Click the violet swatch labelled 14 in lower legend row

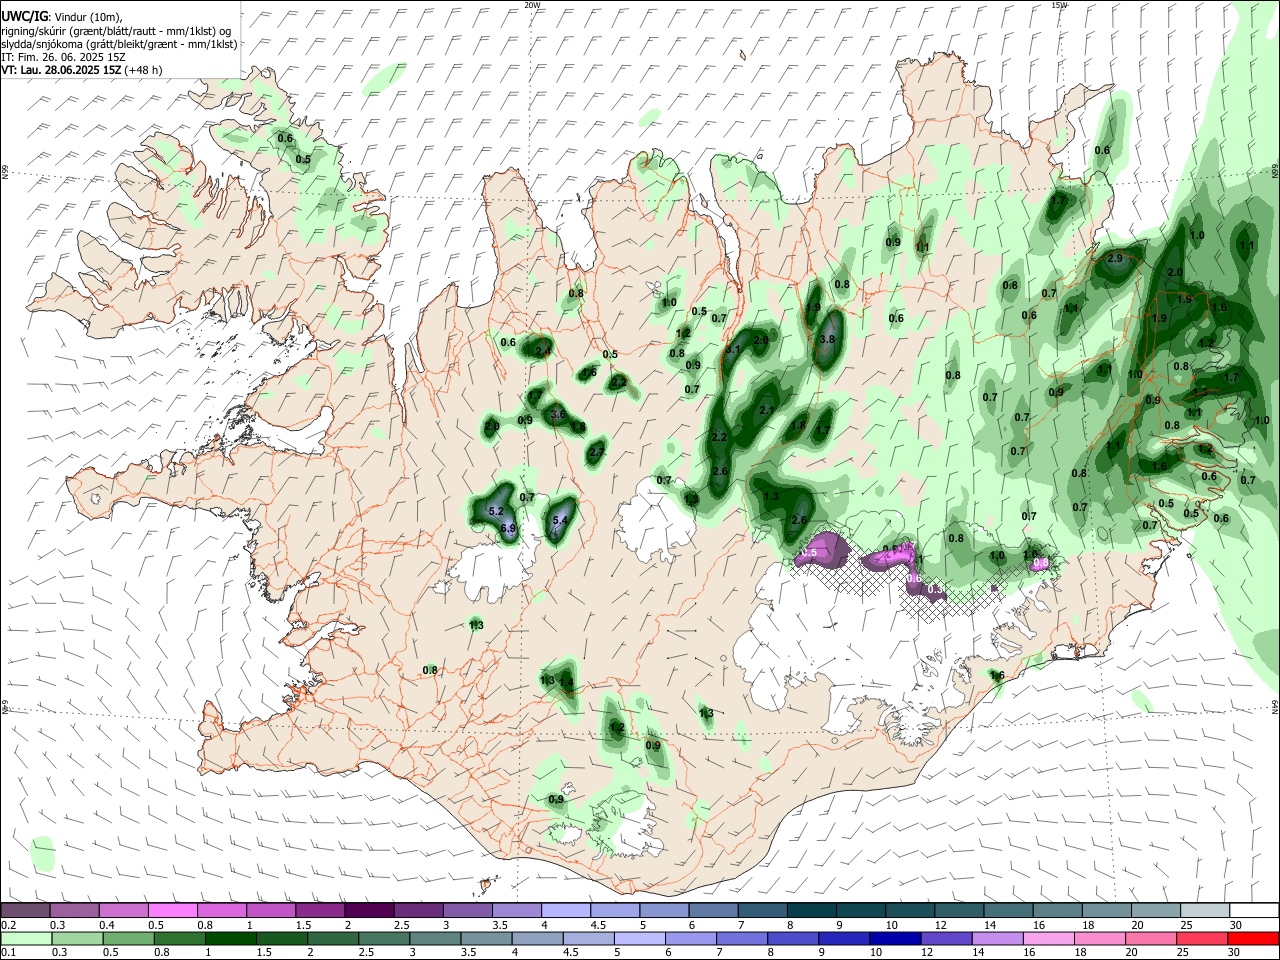click(998, 939)
